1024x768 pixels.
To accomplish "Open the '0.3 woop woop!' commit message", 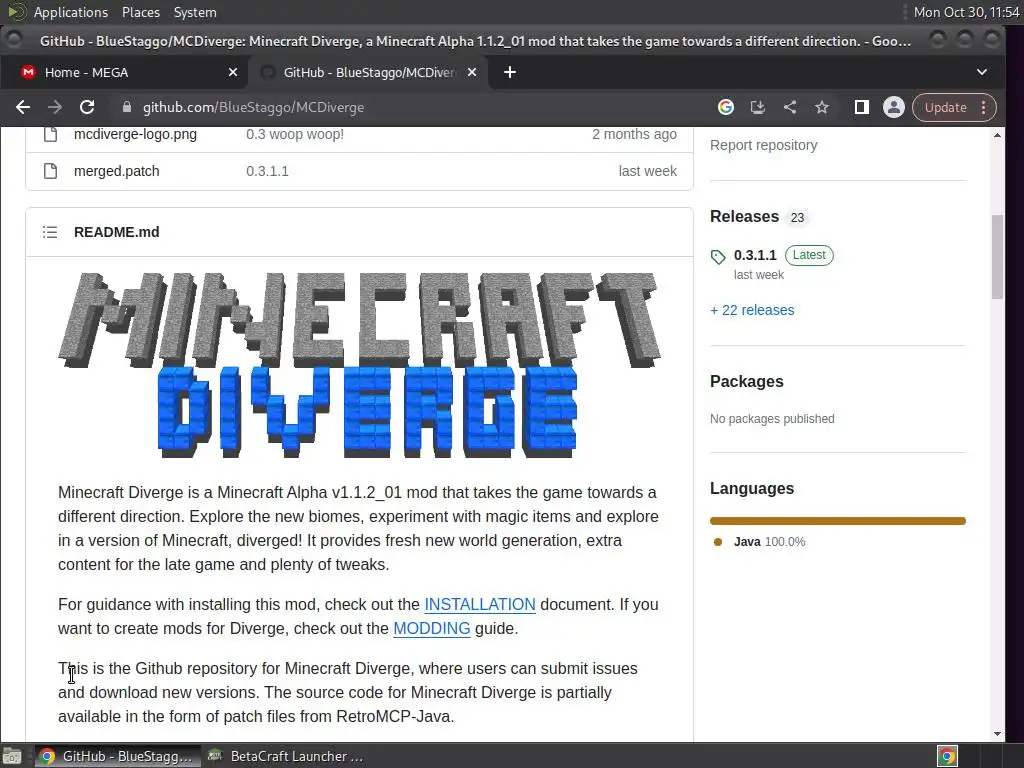I will click(295, 134).
